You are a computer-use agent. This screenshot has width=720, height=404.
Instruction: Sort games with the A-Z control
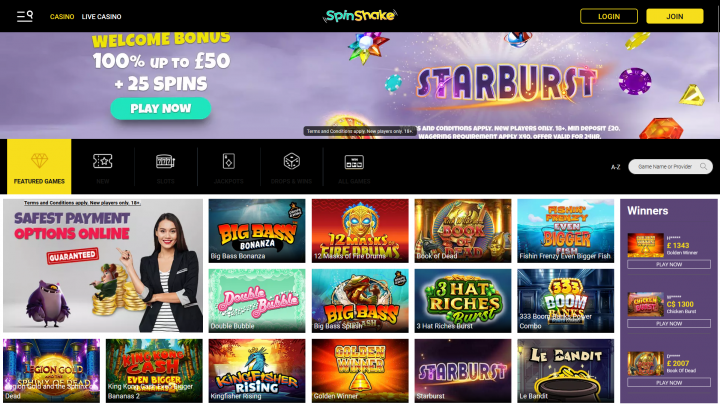[615, 167]
